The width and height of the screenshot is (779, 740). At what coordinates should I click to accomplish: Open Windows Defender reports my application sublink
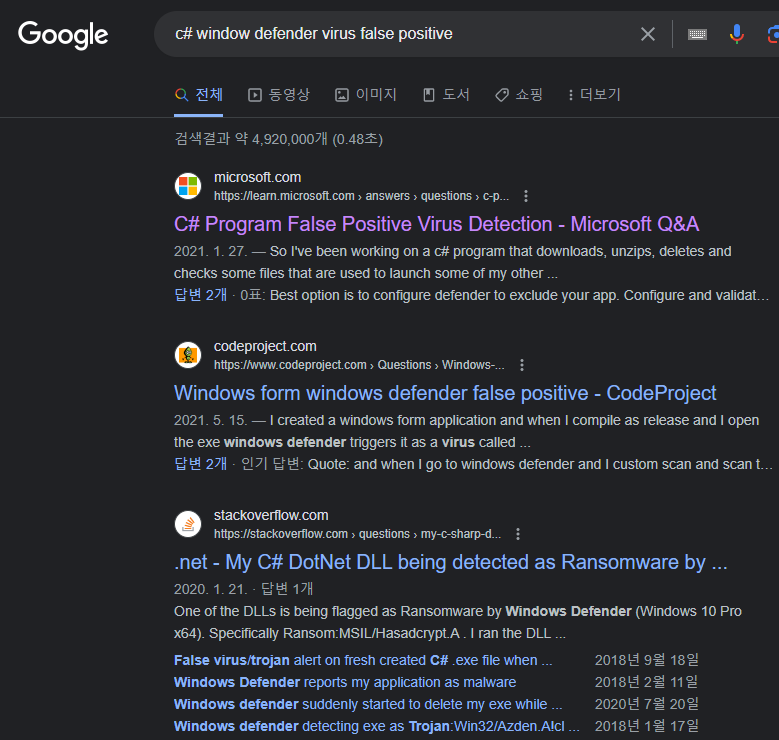pyautogui.click(x=345, y=682)
